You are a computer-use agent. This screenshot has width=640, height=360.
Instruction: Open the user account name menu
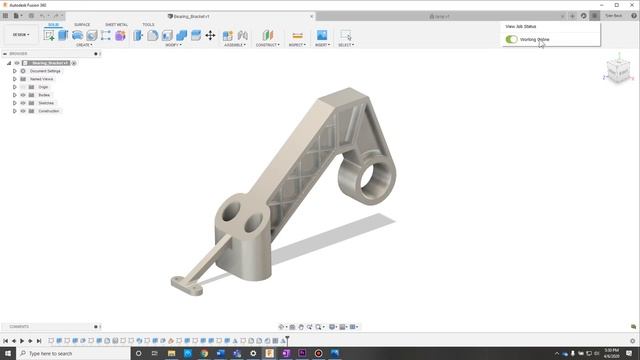click(x=614, y=16)
